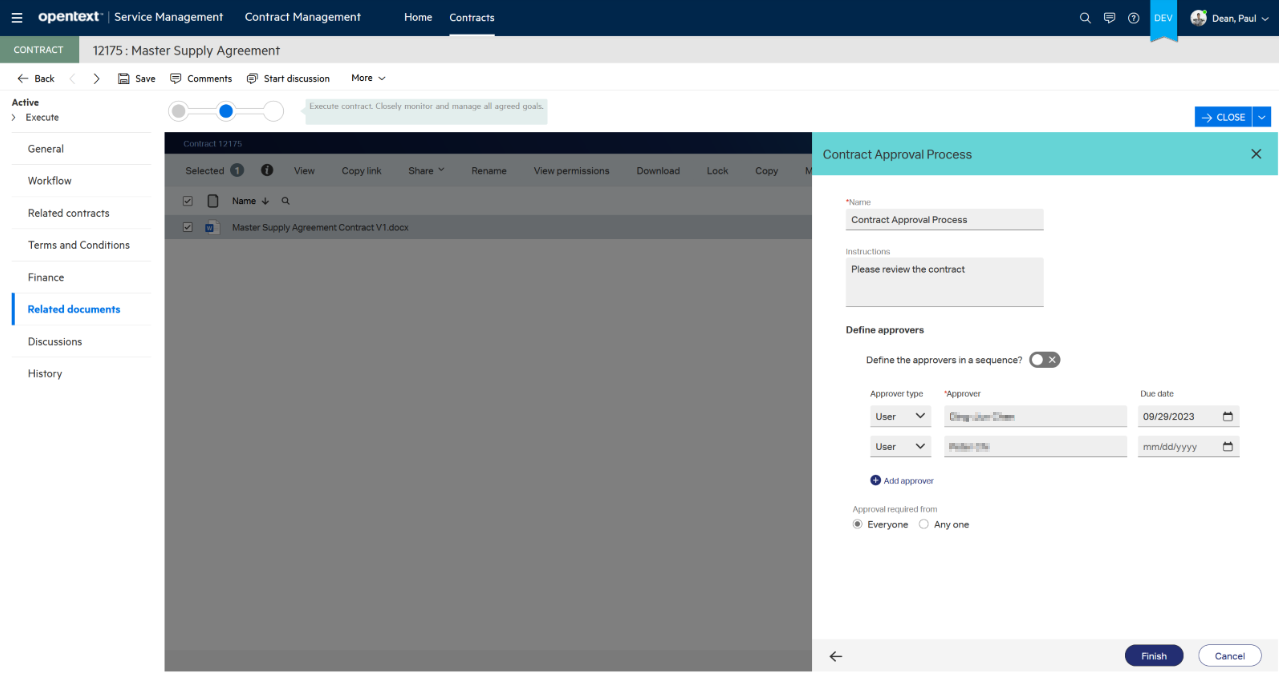This screenshot has height=674, width=1279.
Task: Open the help question mark icon
Action: (1133, 17)
